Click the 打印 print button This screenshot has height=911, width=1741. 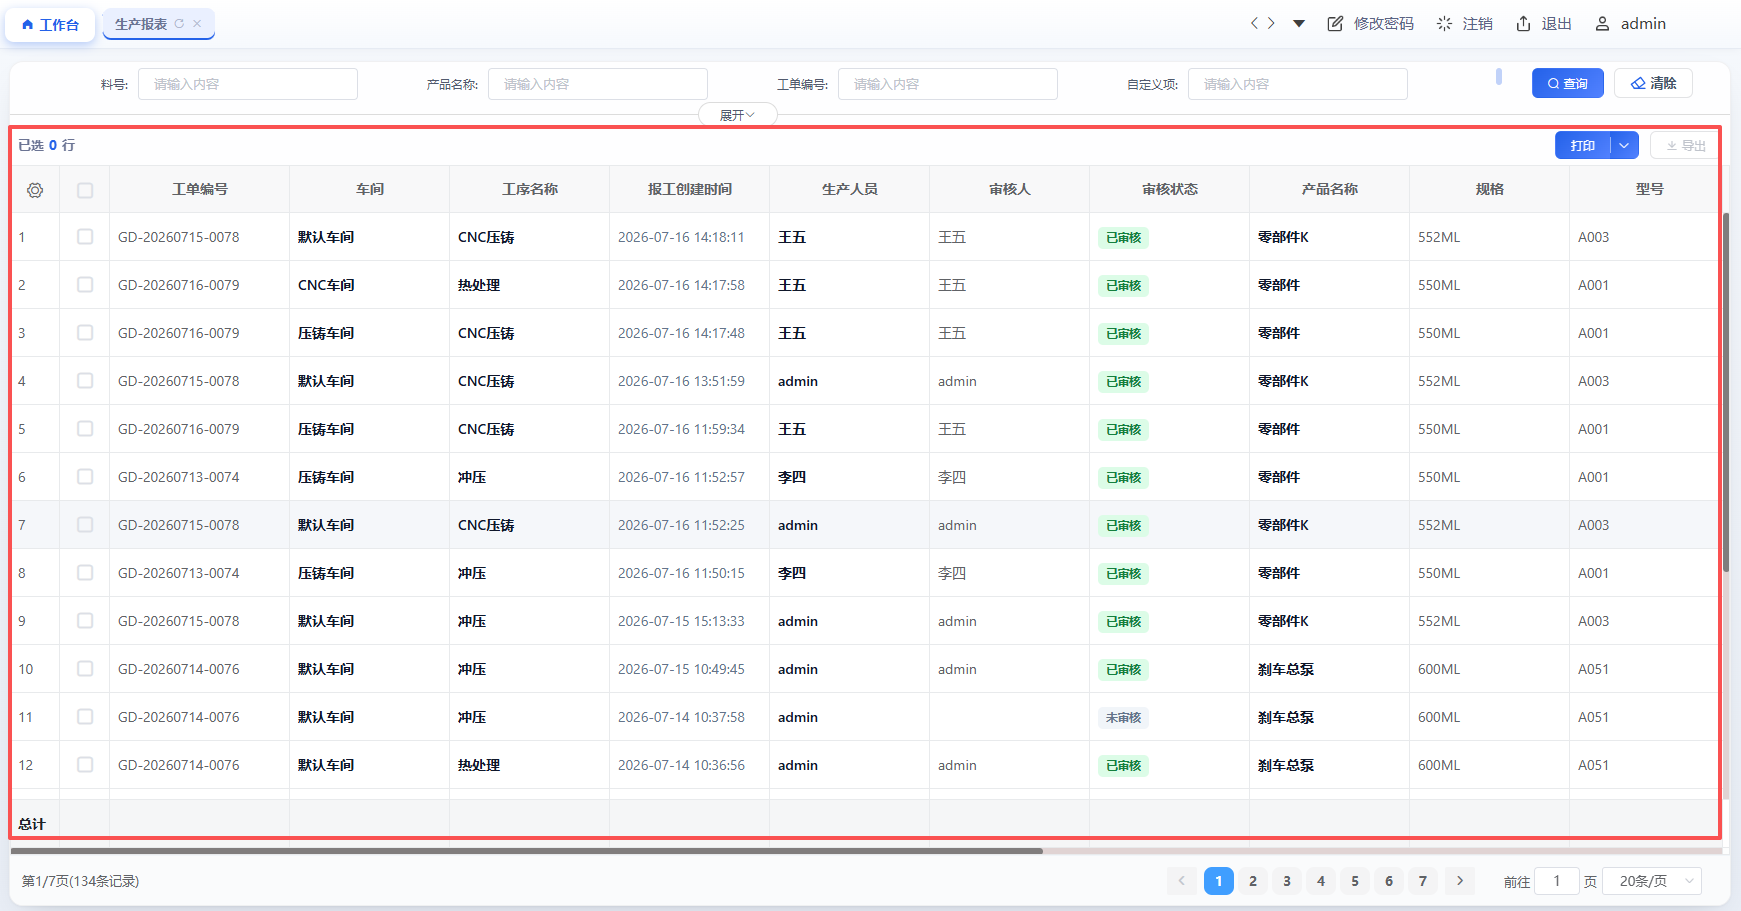click(1583, 145)
